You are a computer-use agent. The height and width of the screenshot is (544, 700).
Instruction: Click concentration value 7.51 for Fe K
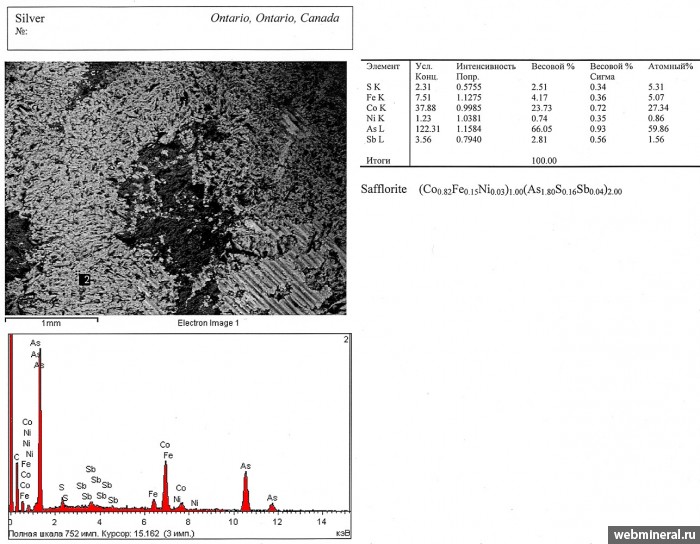(x=423, y=97)
